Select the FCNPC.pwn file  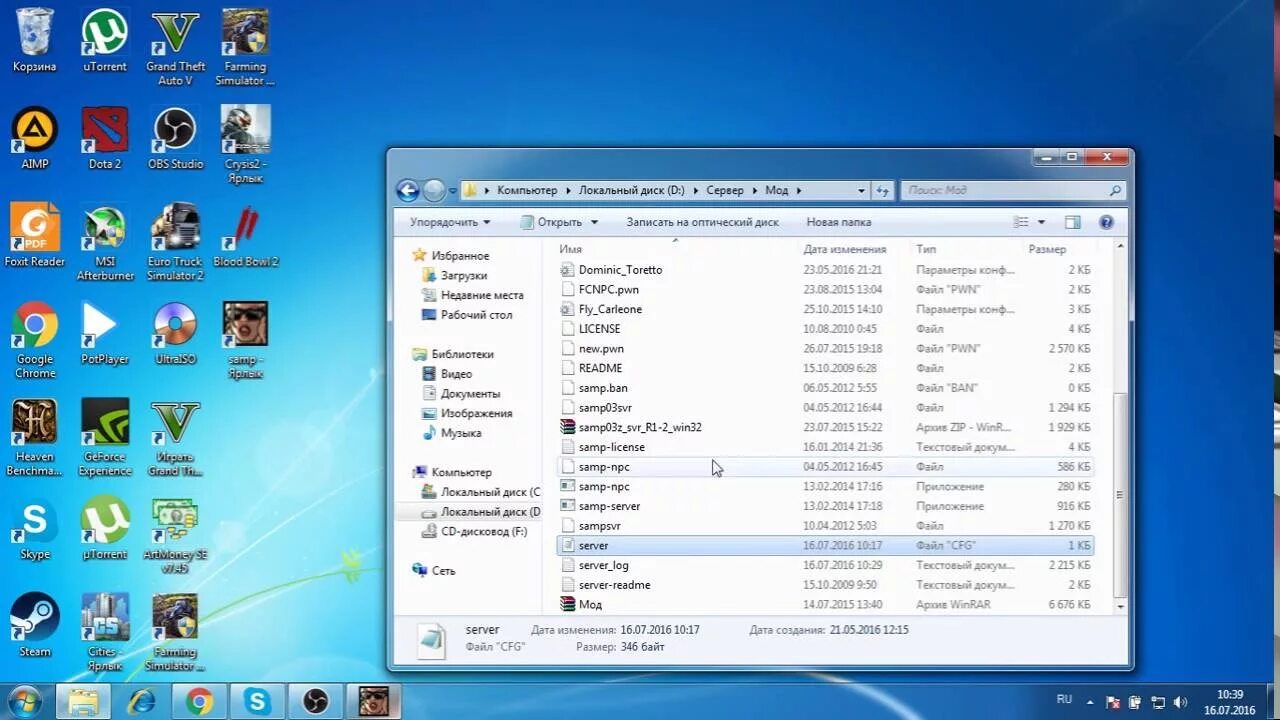(x=824, y=289)
